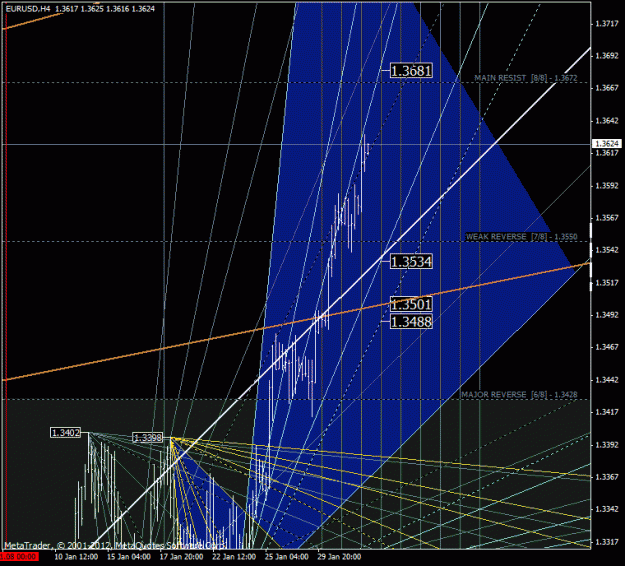Screen dimensions: 625x566
Task: Click 1.3667 on the price axis
Action: (x=607, y=88)
